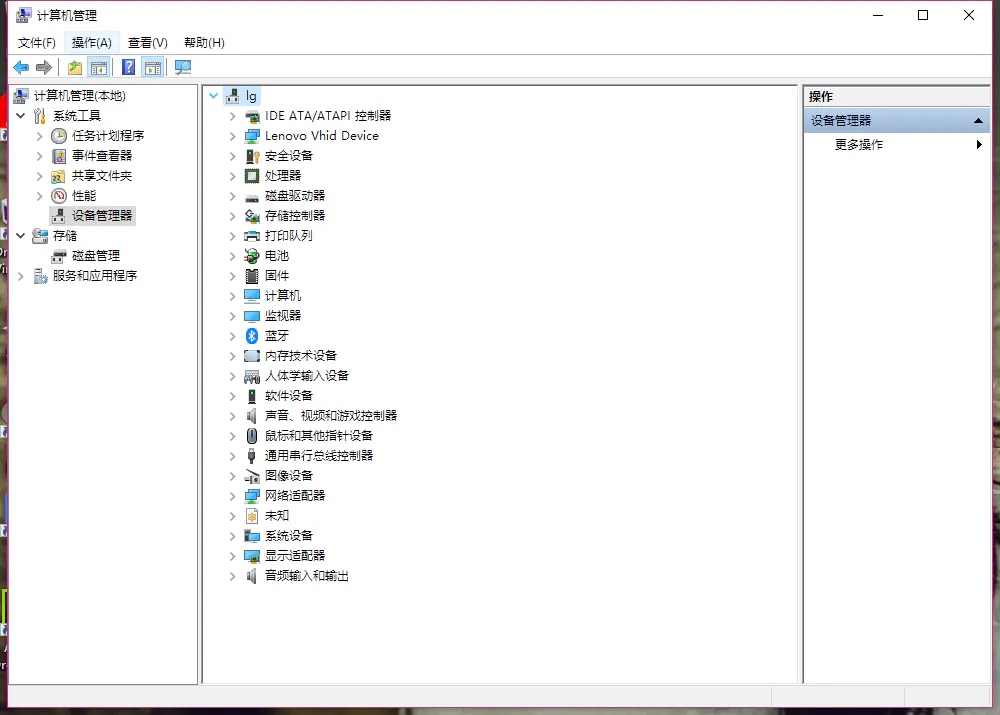
Task: Expand the IDE ATA/ATAPI 控制器 node
Action: pyautogui.click(x=232, y=115)
